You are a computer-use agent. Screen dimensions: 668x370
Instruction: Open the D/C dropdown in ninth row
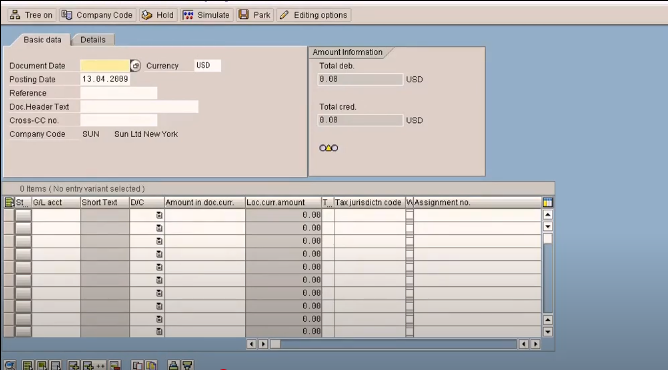(x=159, y=319)
